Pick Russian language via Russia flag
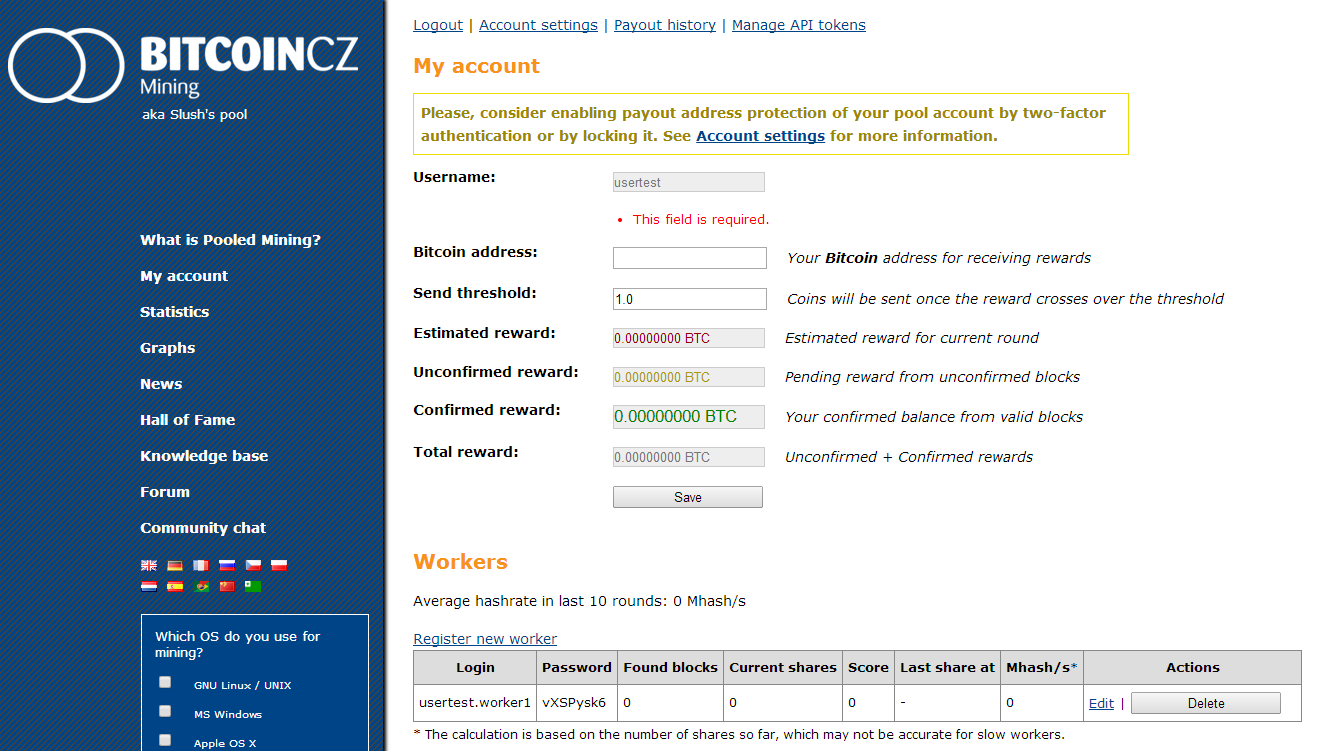Image resolution: width=1327 pixels, height=751 pixels. coord(227,565)
